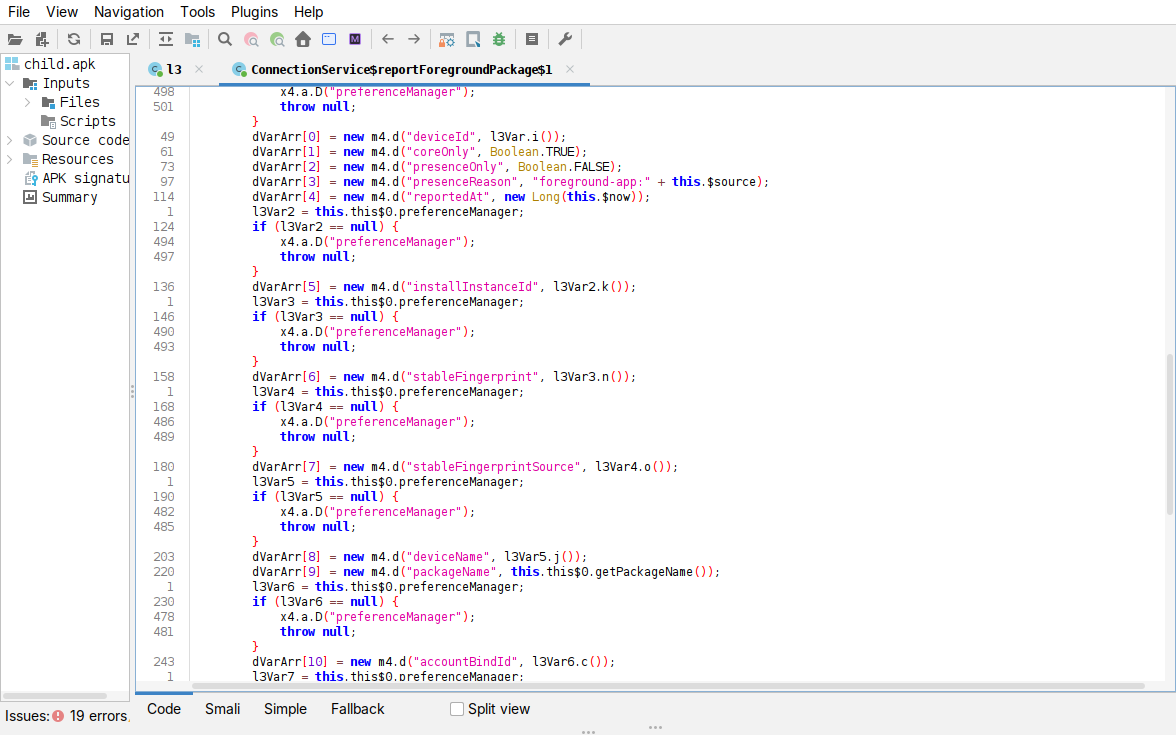The width and height of the screenshot is (1176, 735).
Task: Open text search with the magnifier icon
Action: [225, 40]
